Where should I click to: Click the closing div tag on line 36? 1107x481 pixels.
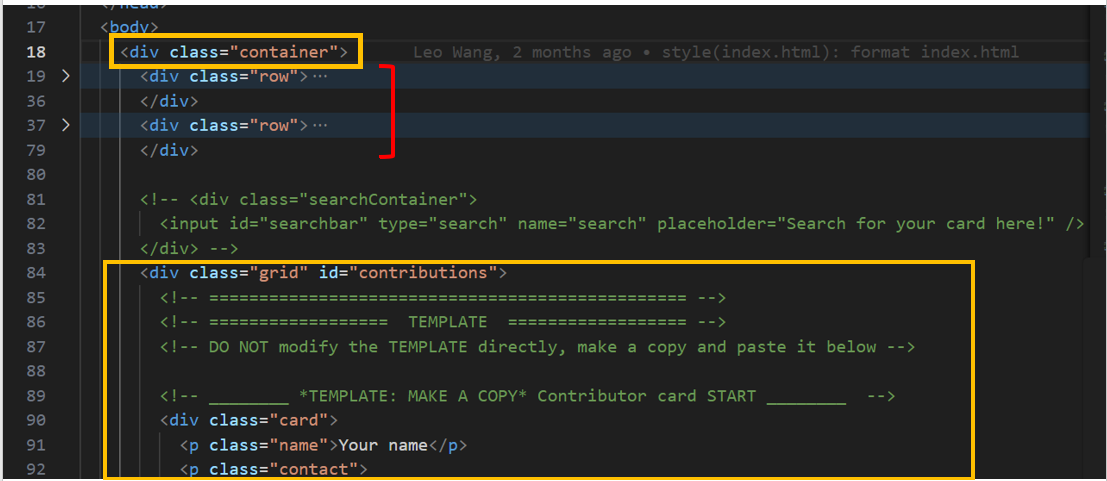coord(169,101)
